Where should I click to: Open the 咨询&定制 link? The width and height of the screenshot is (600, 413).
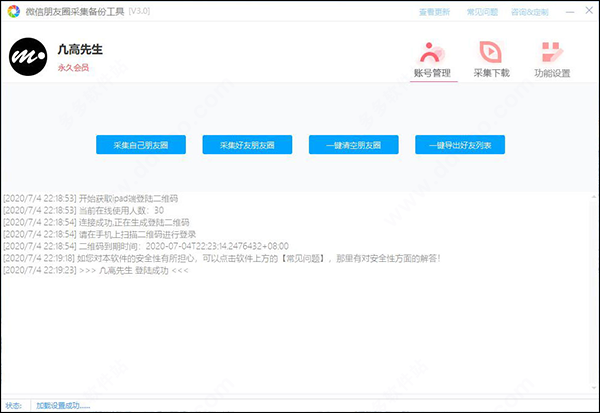pos(530,12)
